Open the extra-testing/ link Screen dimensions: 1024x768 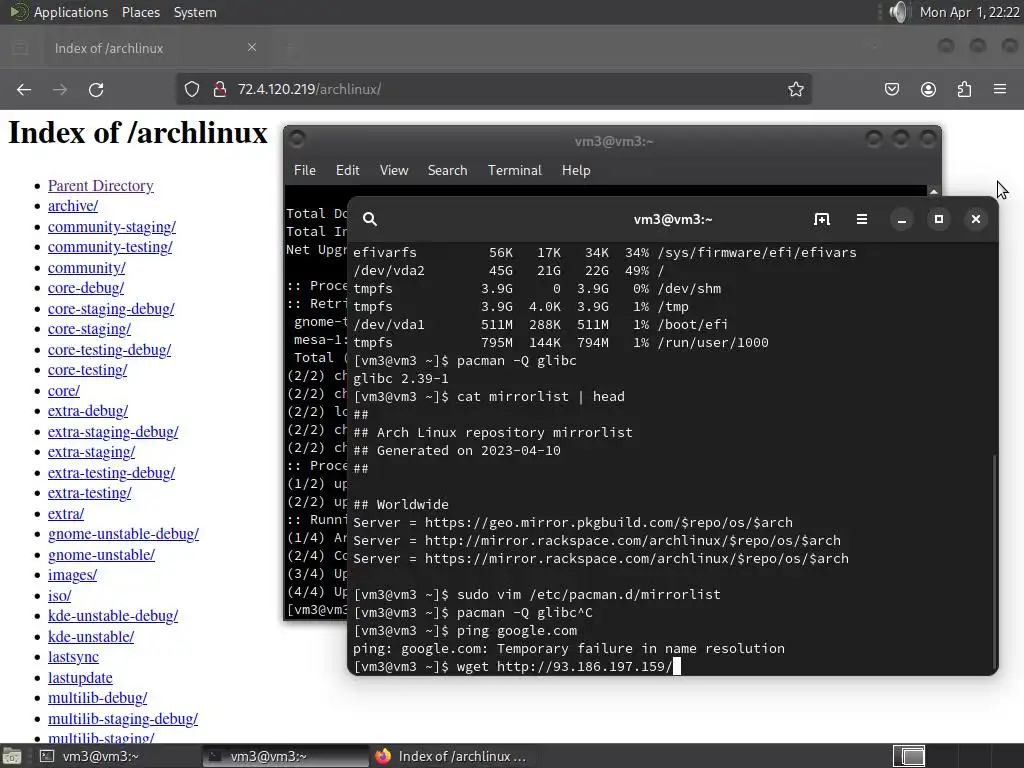(x=89, y=494)
